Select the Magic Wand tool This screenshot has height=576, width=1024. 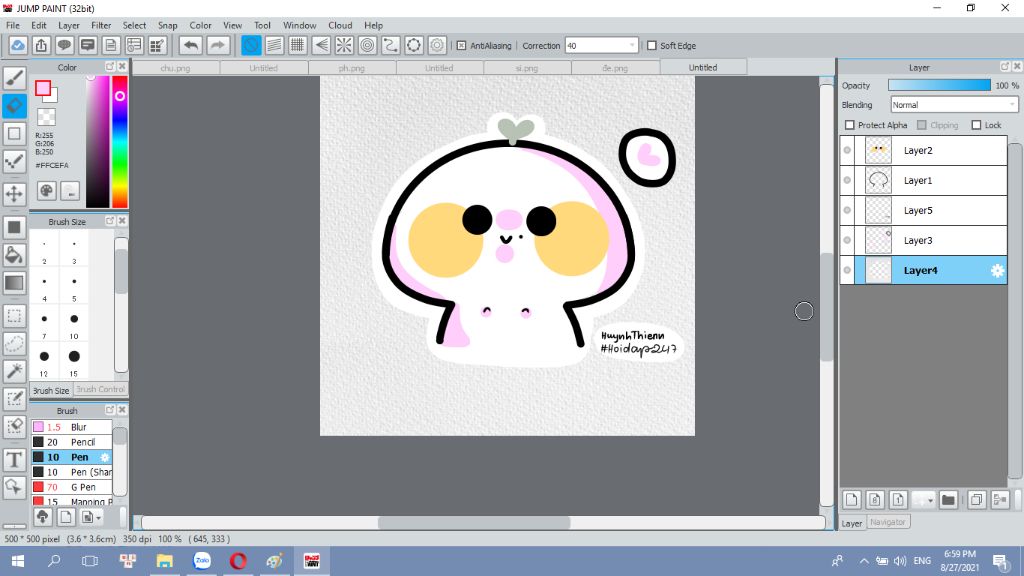pos(14,371)
